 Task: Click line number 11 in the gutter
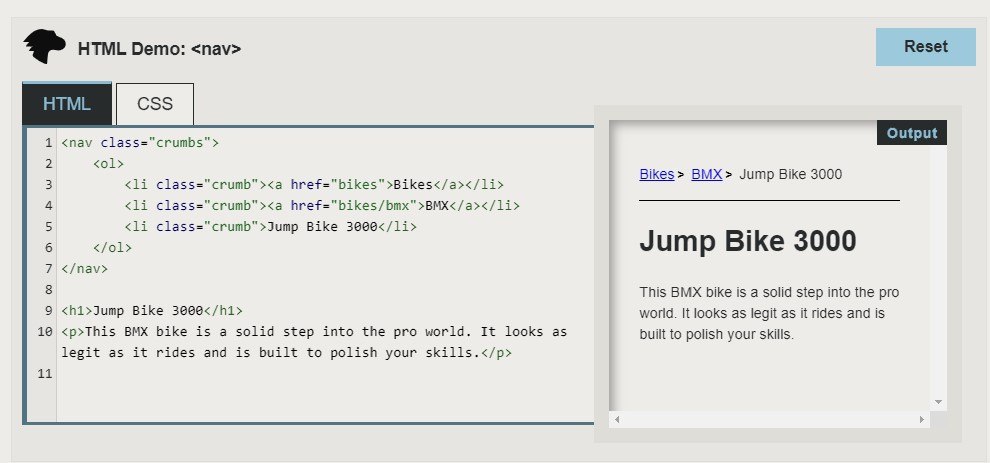click(x=44, y=374)
